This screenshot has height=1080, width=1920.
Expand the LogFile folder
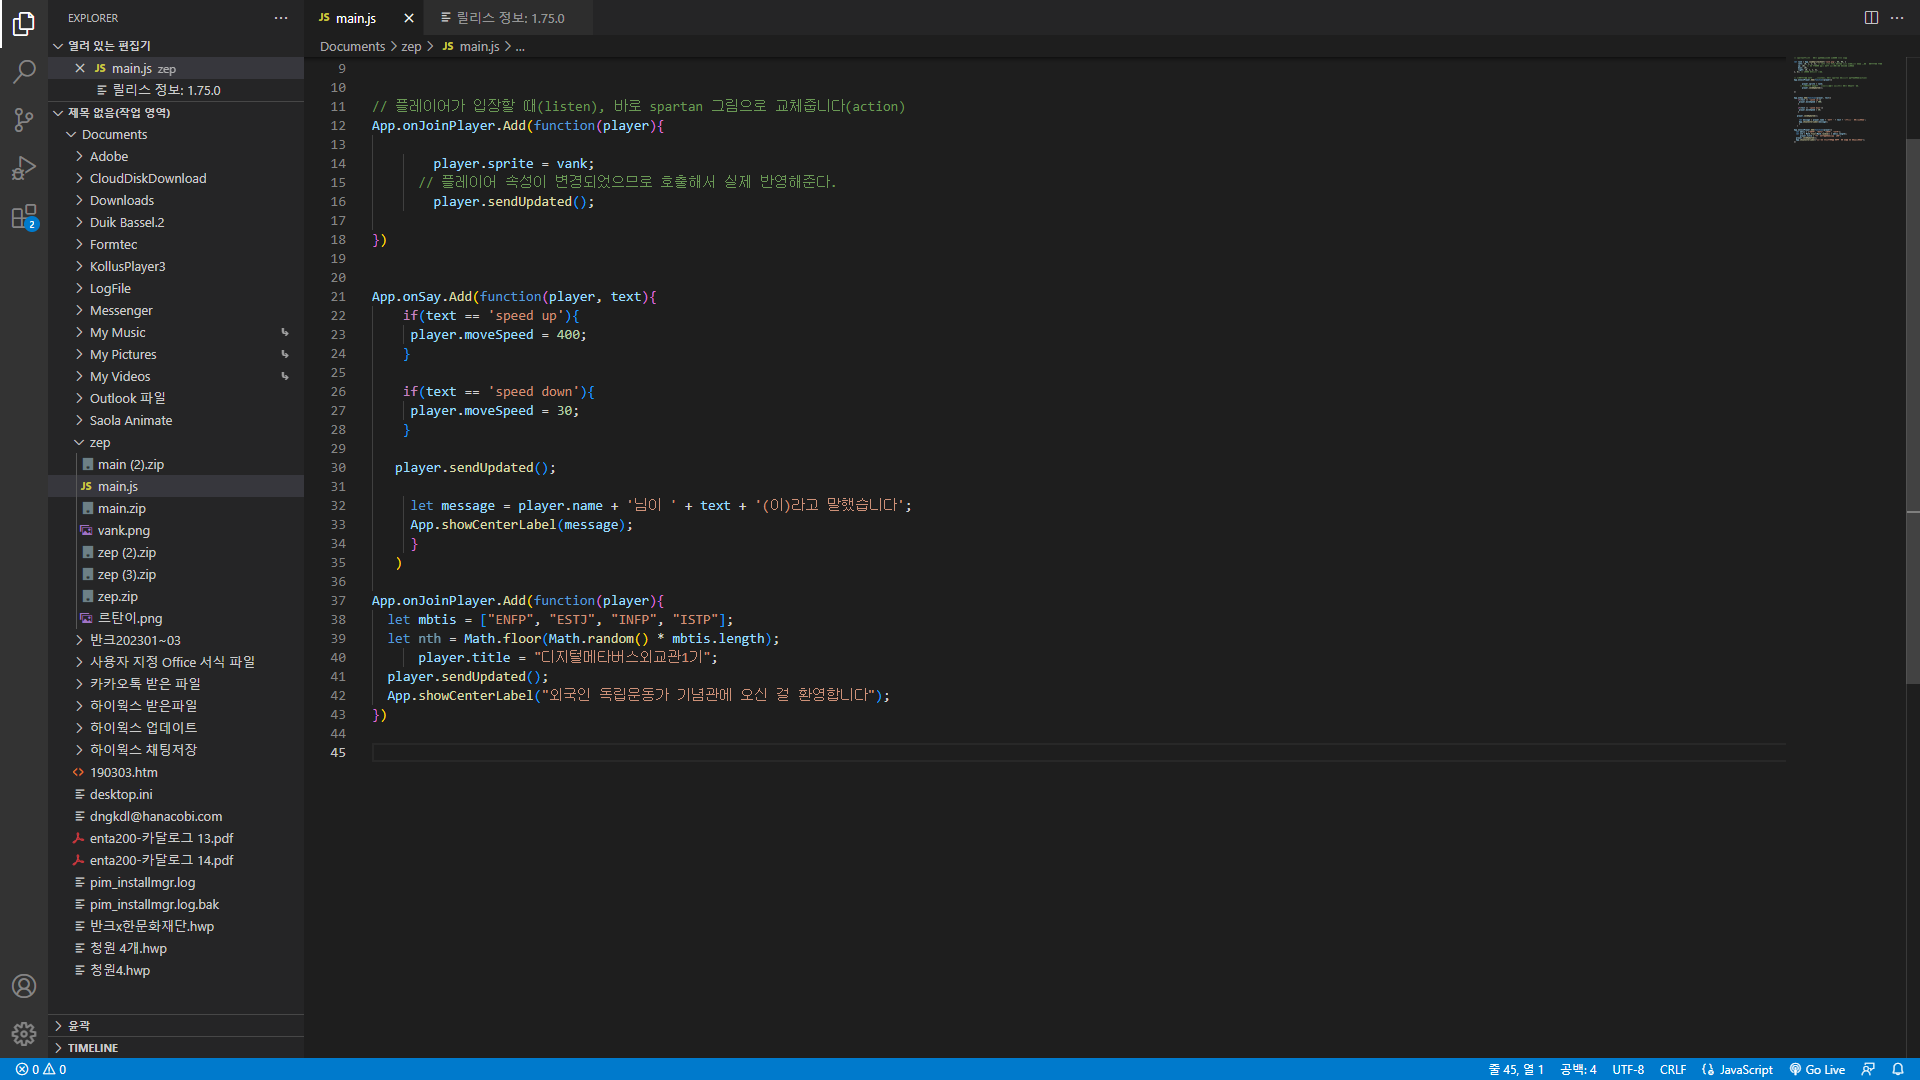pyautogui.click(x=176, y=289)
